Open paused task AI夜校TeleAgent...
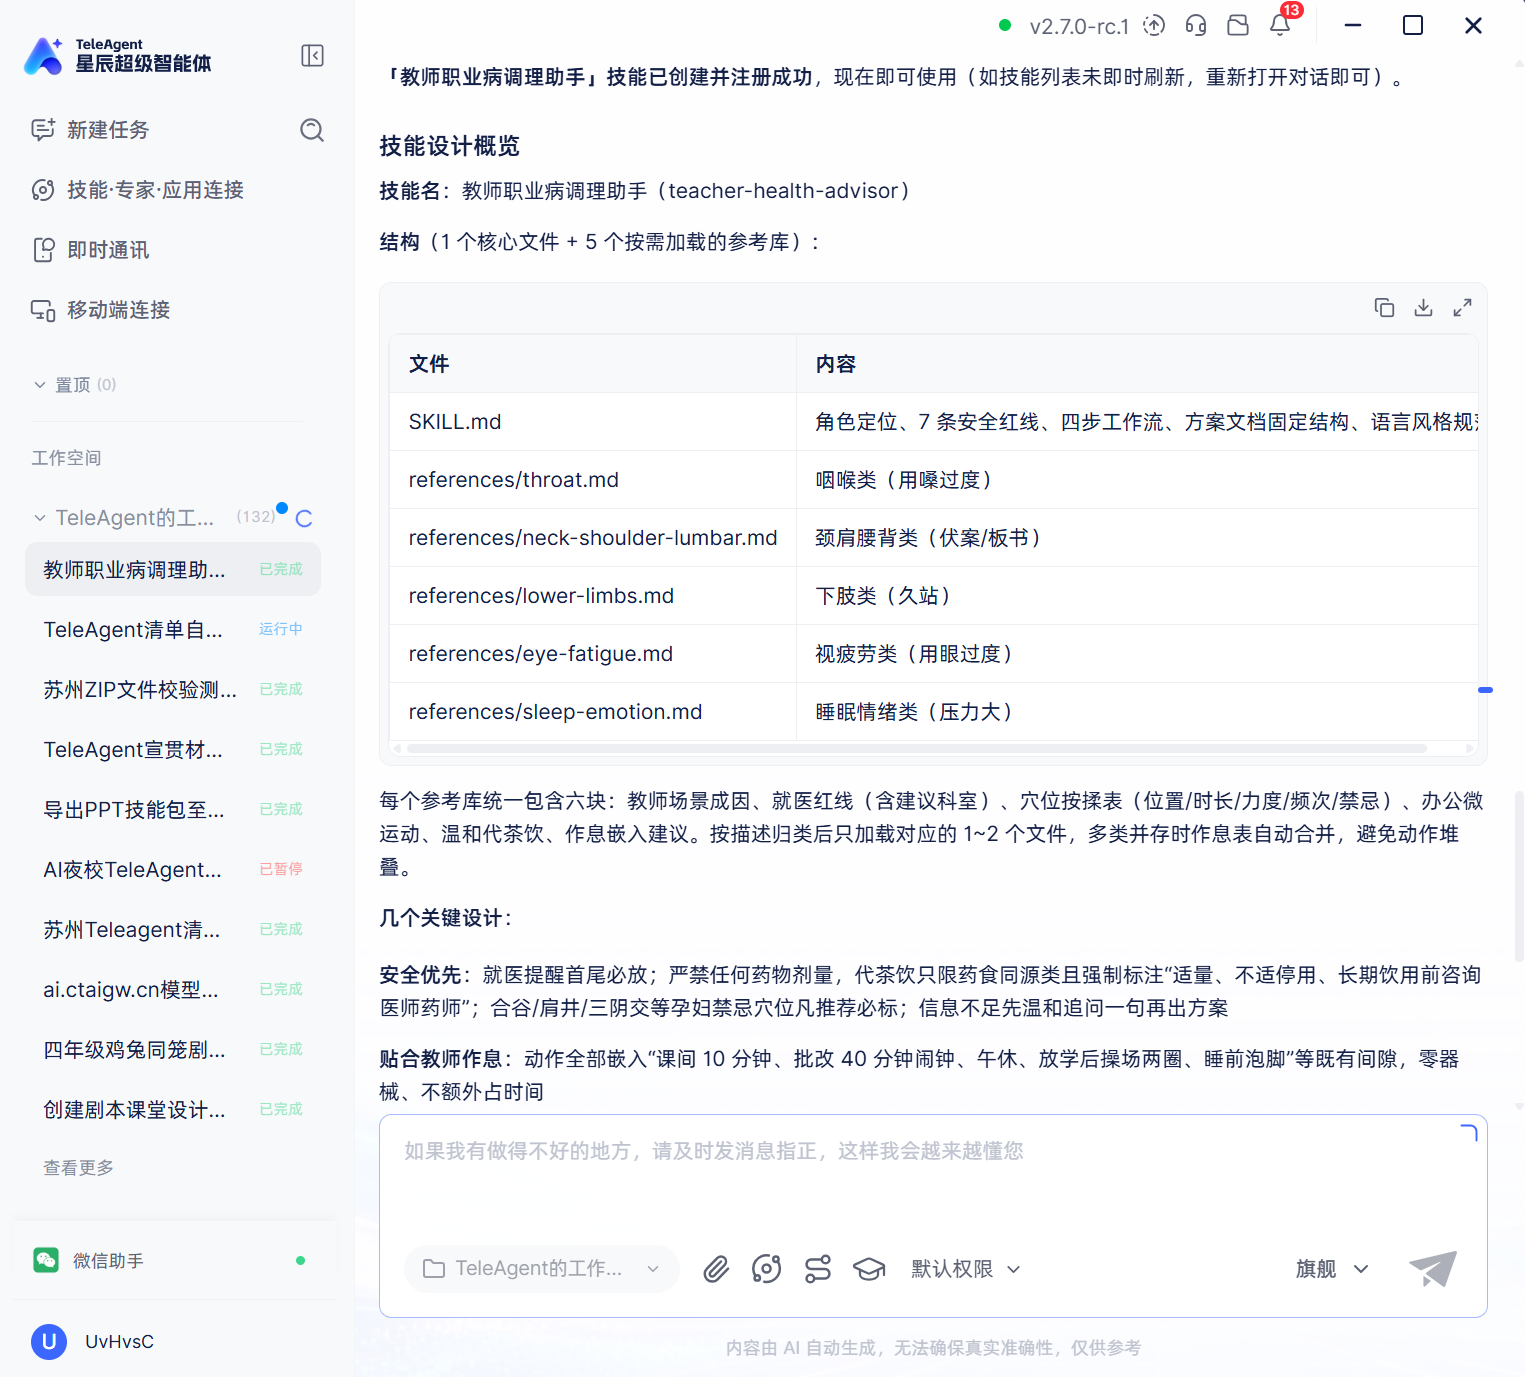Image resolution: width=1525 pixels, height=1377 pixels. coord(173,869)
